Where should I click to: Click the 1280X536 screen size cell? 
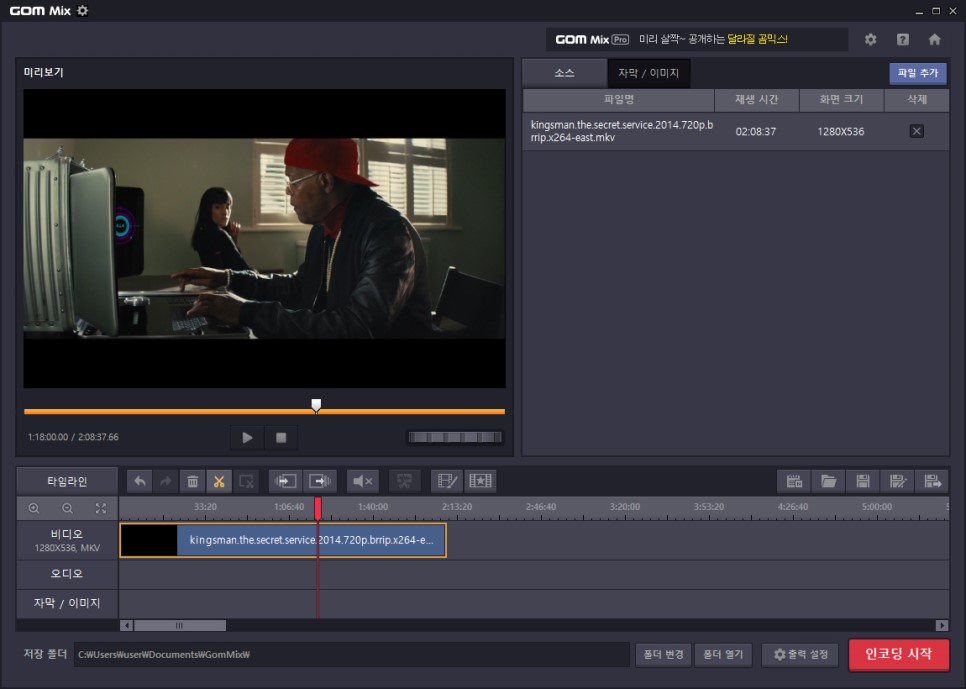840,131
